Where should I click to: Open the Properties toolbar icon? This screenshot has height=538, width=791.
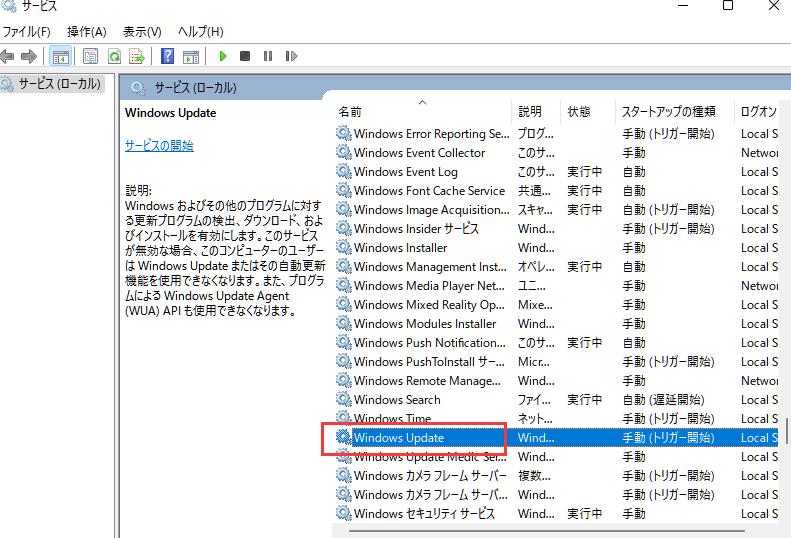(x=90, y=56)
